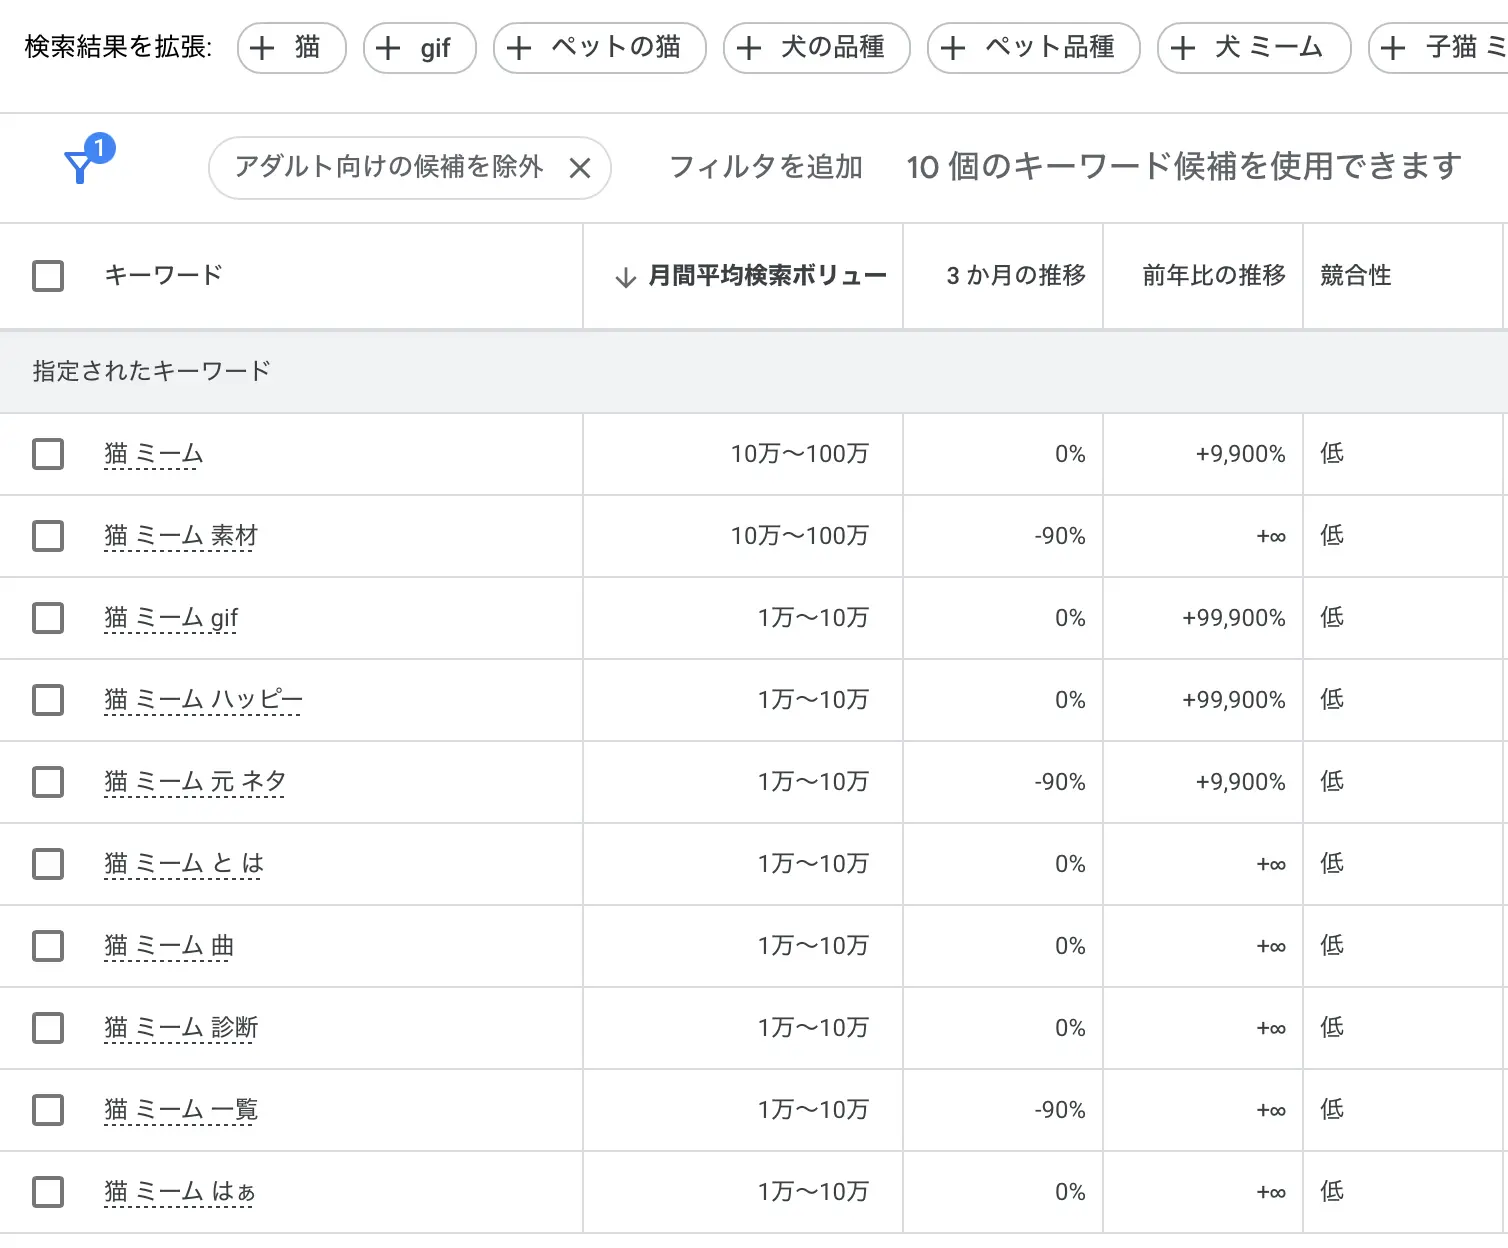Add 猫 to broaden search results

[x=291, y=48]
